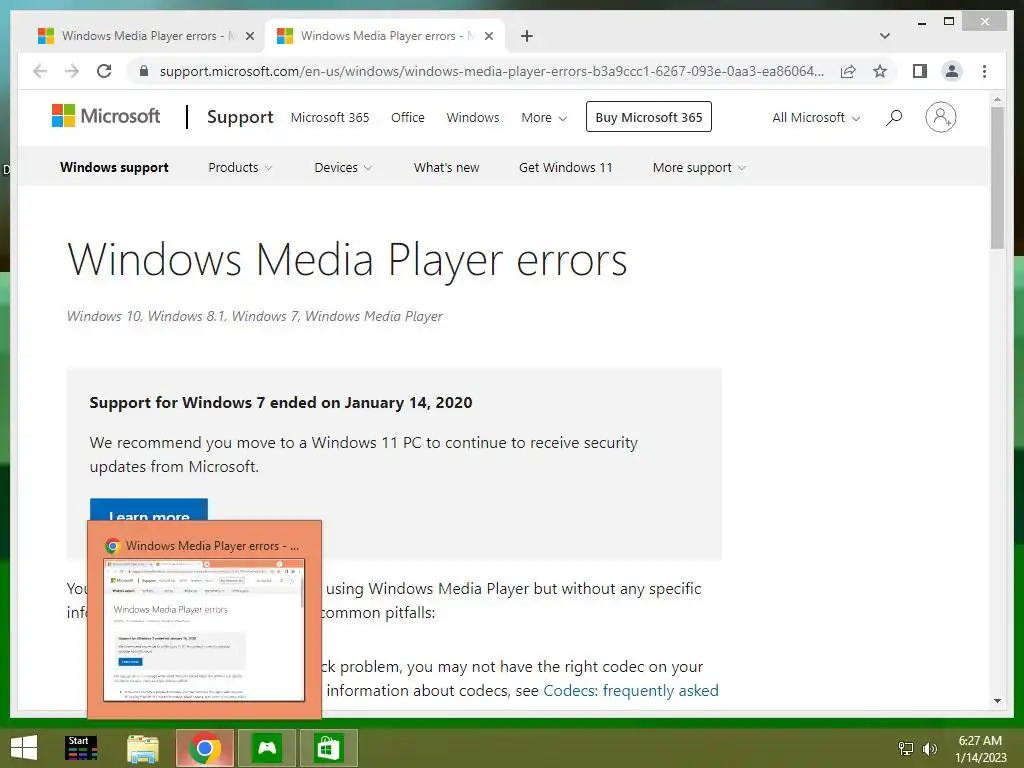This screenshot has height=768, width=1024.
Task: Click the page's vertical scrollbar thumb
Action: point(997,178)
